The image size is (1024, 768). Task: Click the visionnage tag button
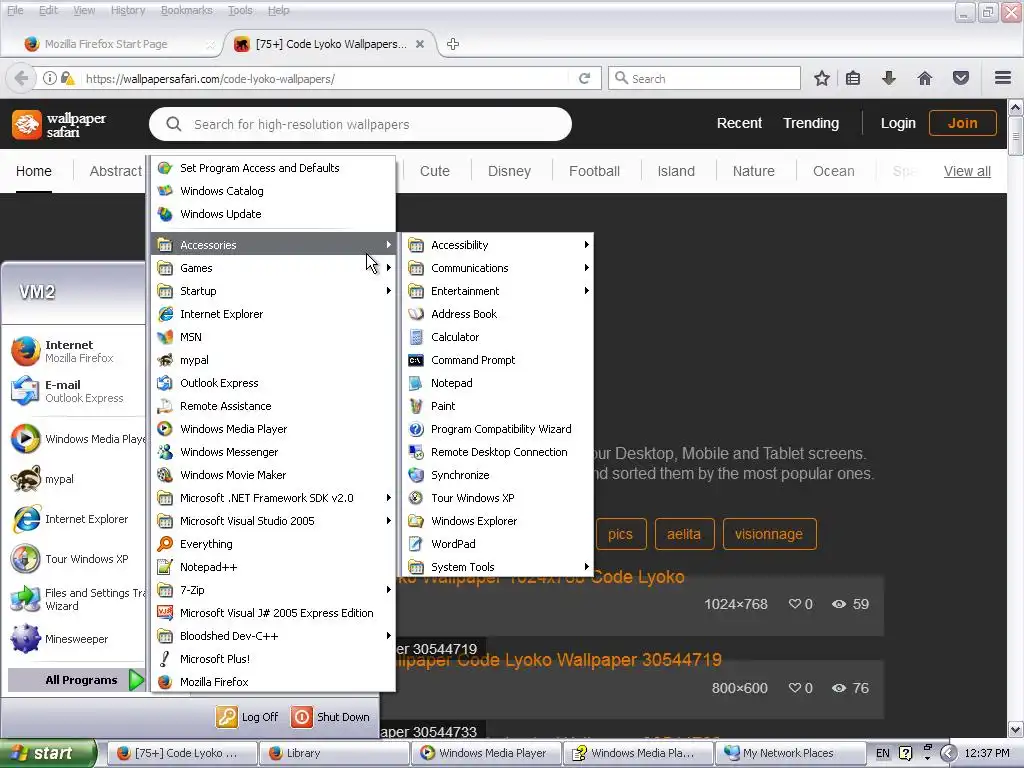(x=769, y=534)
